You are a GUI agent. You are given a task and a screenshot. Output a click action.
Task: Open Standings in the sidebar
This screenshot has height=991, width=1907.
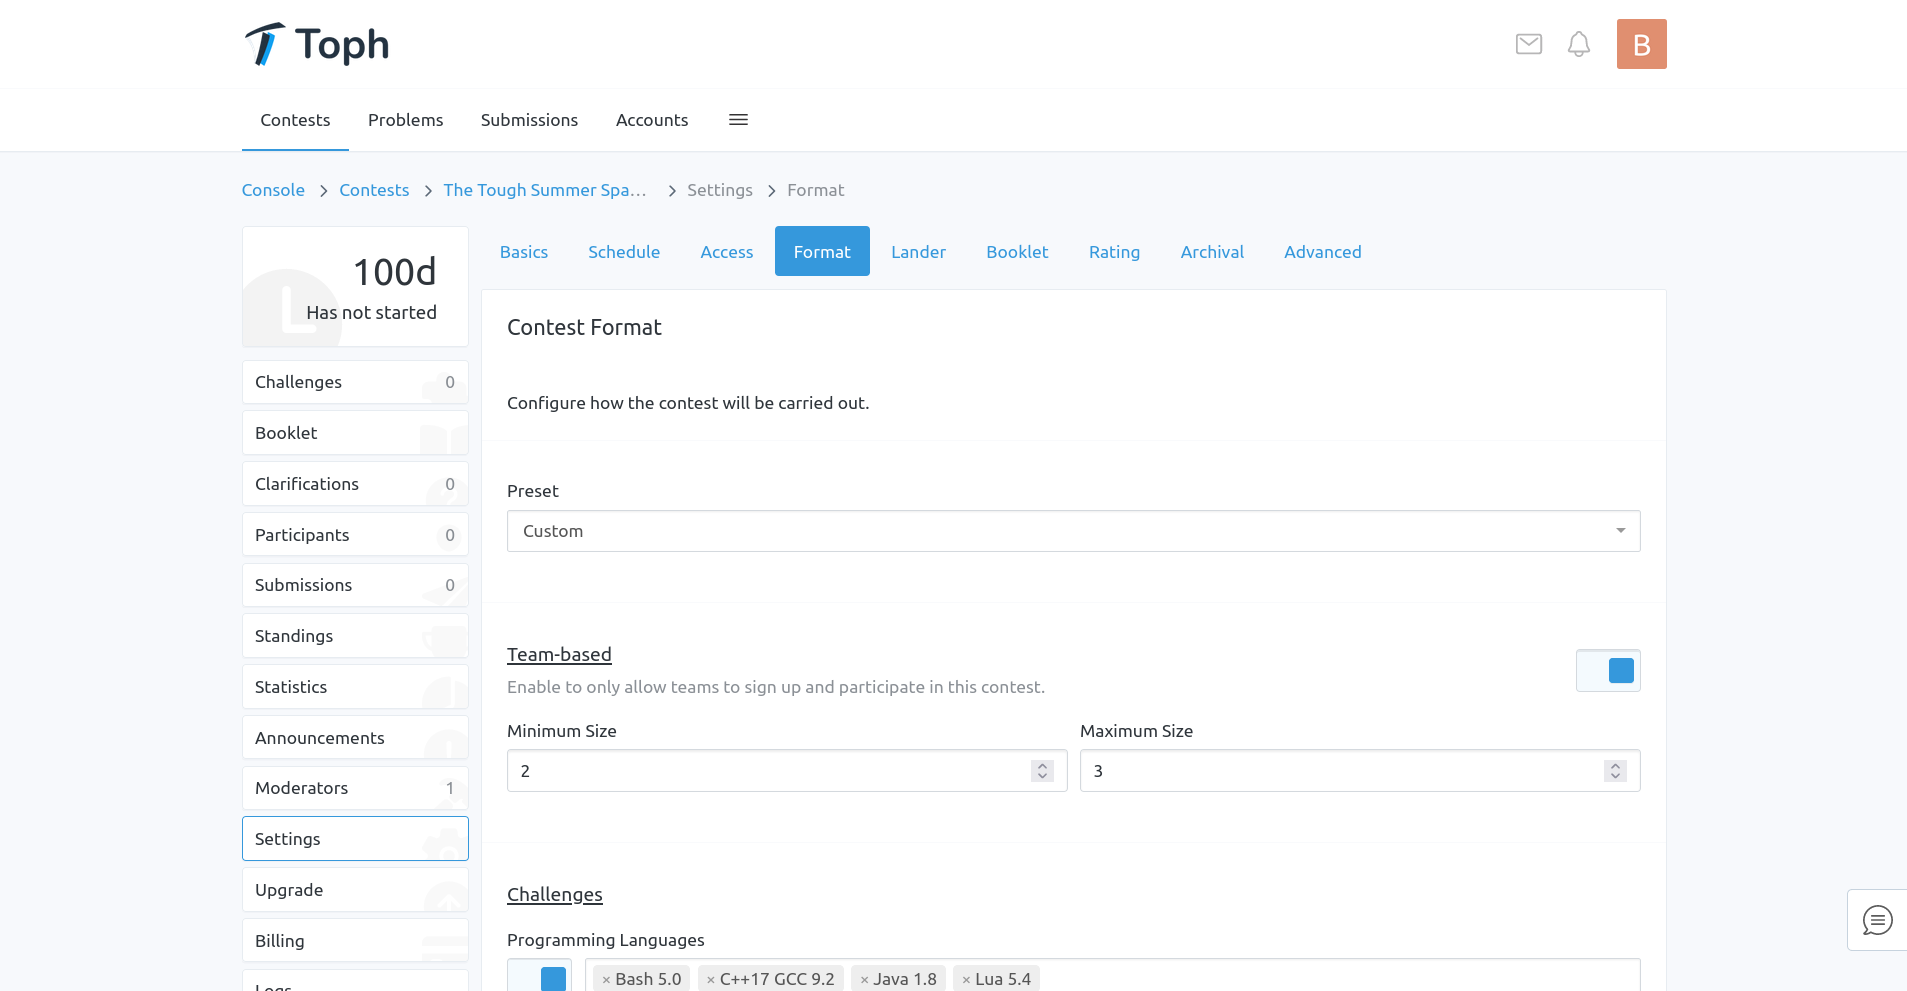(355, 636)
